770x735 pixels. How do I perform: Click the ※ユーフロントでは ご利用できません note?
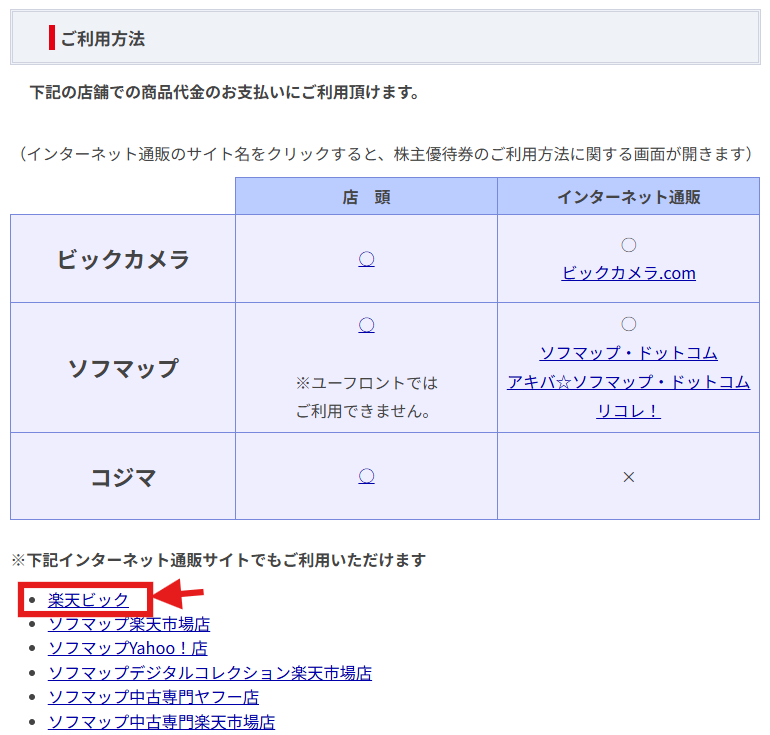click(366, 397)
